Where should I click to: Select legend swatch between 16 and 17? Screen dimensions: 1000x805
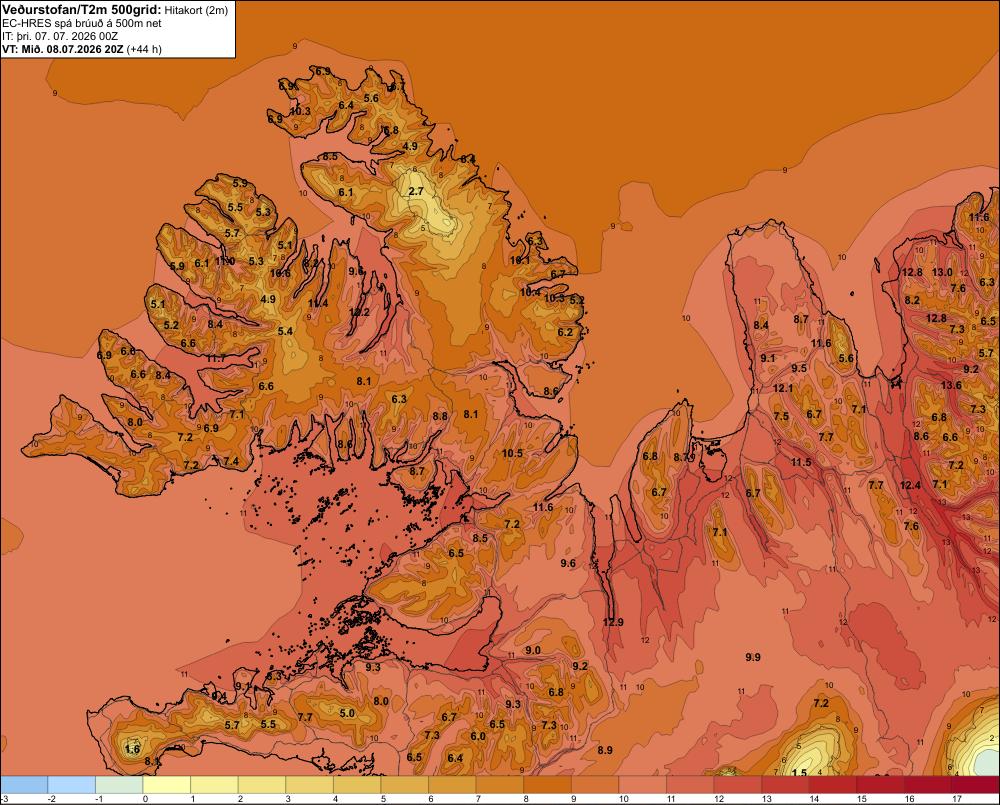pyautogui.click(x=928, y=784)
